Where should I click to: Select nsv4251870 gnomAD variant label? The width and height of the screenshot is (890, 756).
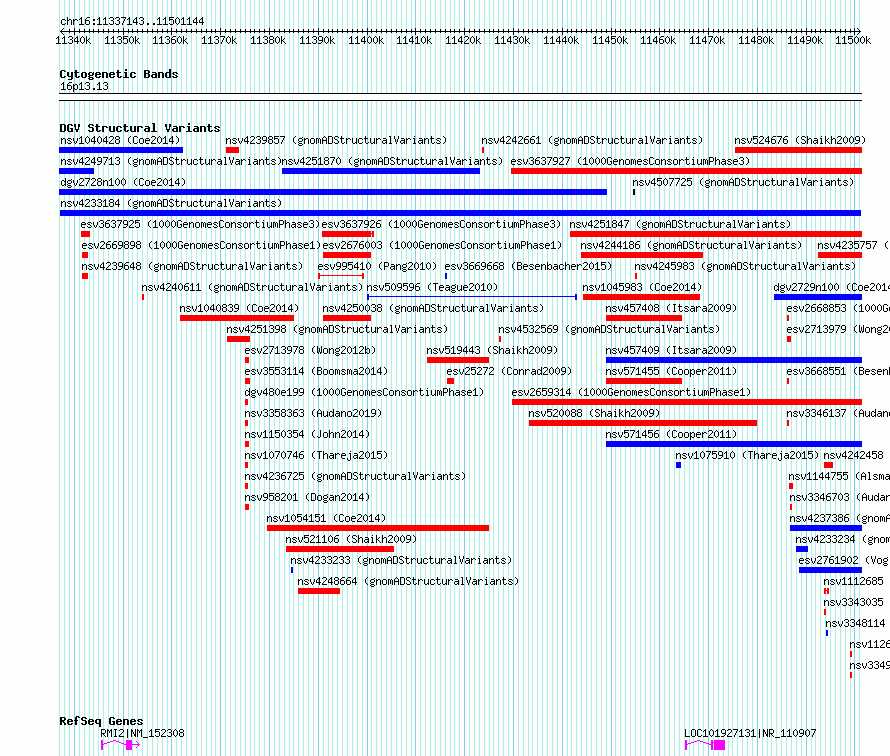(x=392, y=161)
